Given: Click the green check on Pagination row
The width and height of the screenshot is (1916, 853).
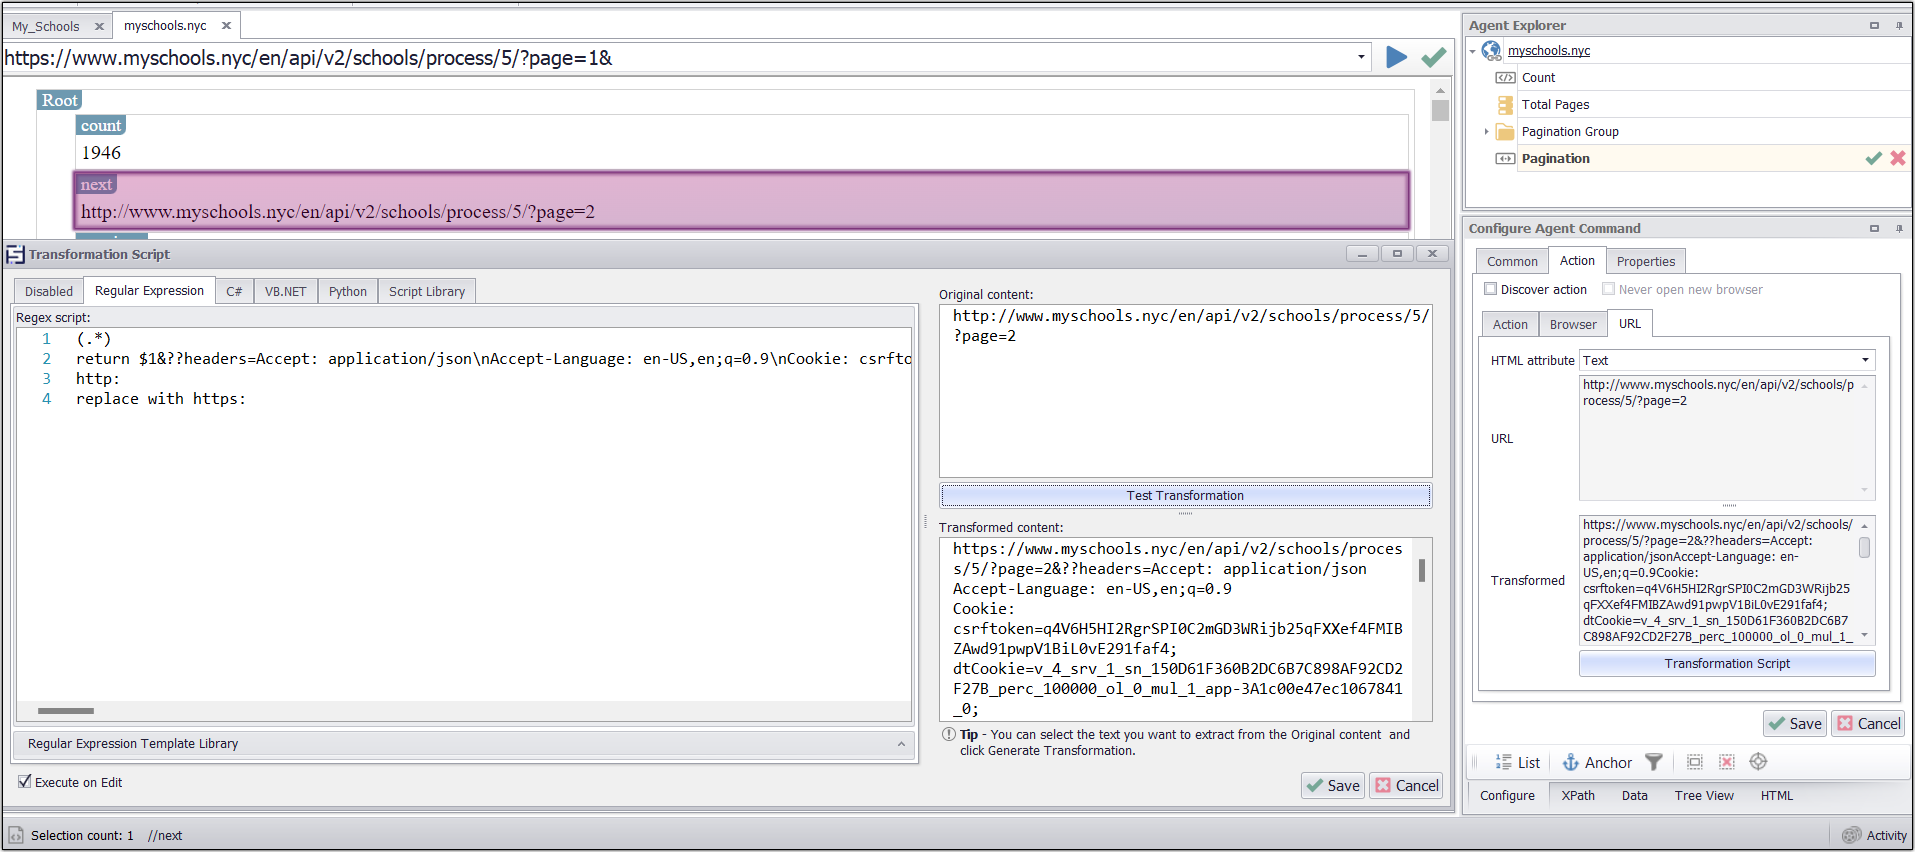Looking at the screenshot, I should click(x=1873, y=159).
